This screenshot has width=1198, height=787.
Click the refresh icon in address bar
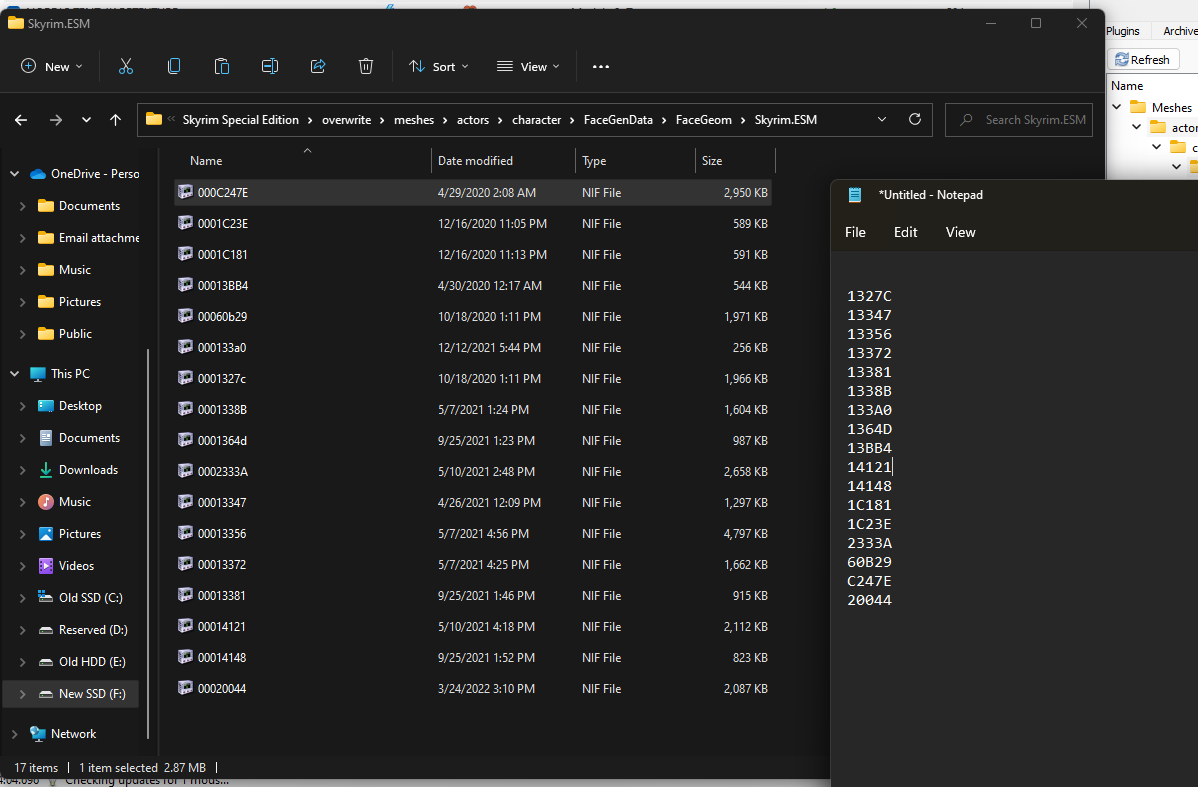(915, 119)
